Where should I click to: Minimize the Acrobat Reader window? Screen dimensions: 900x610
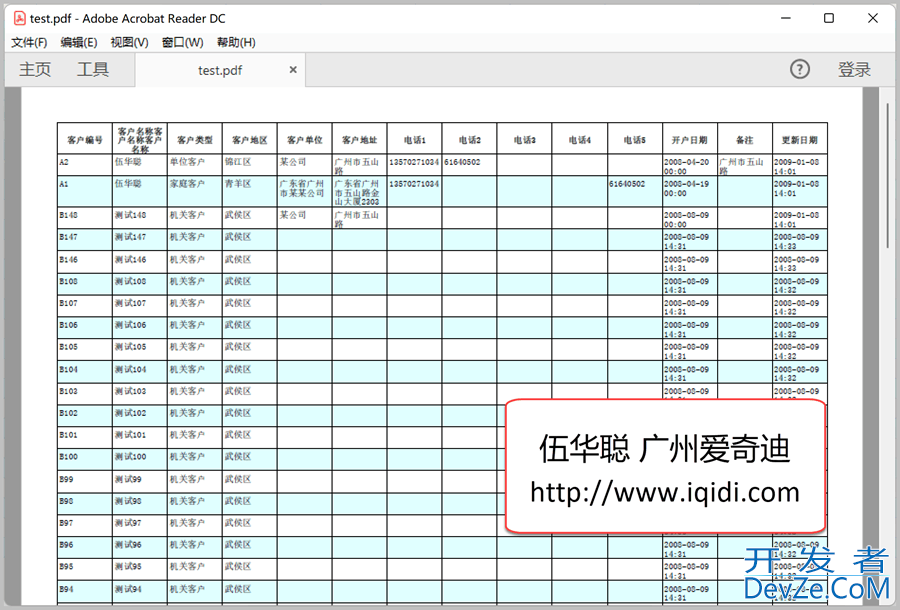point(786,18)
